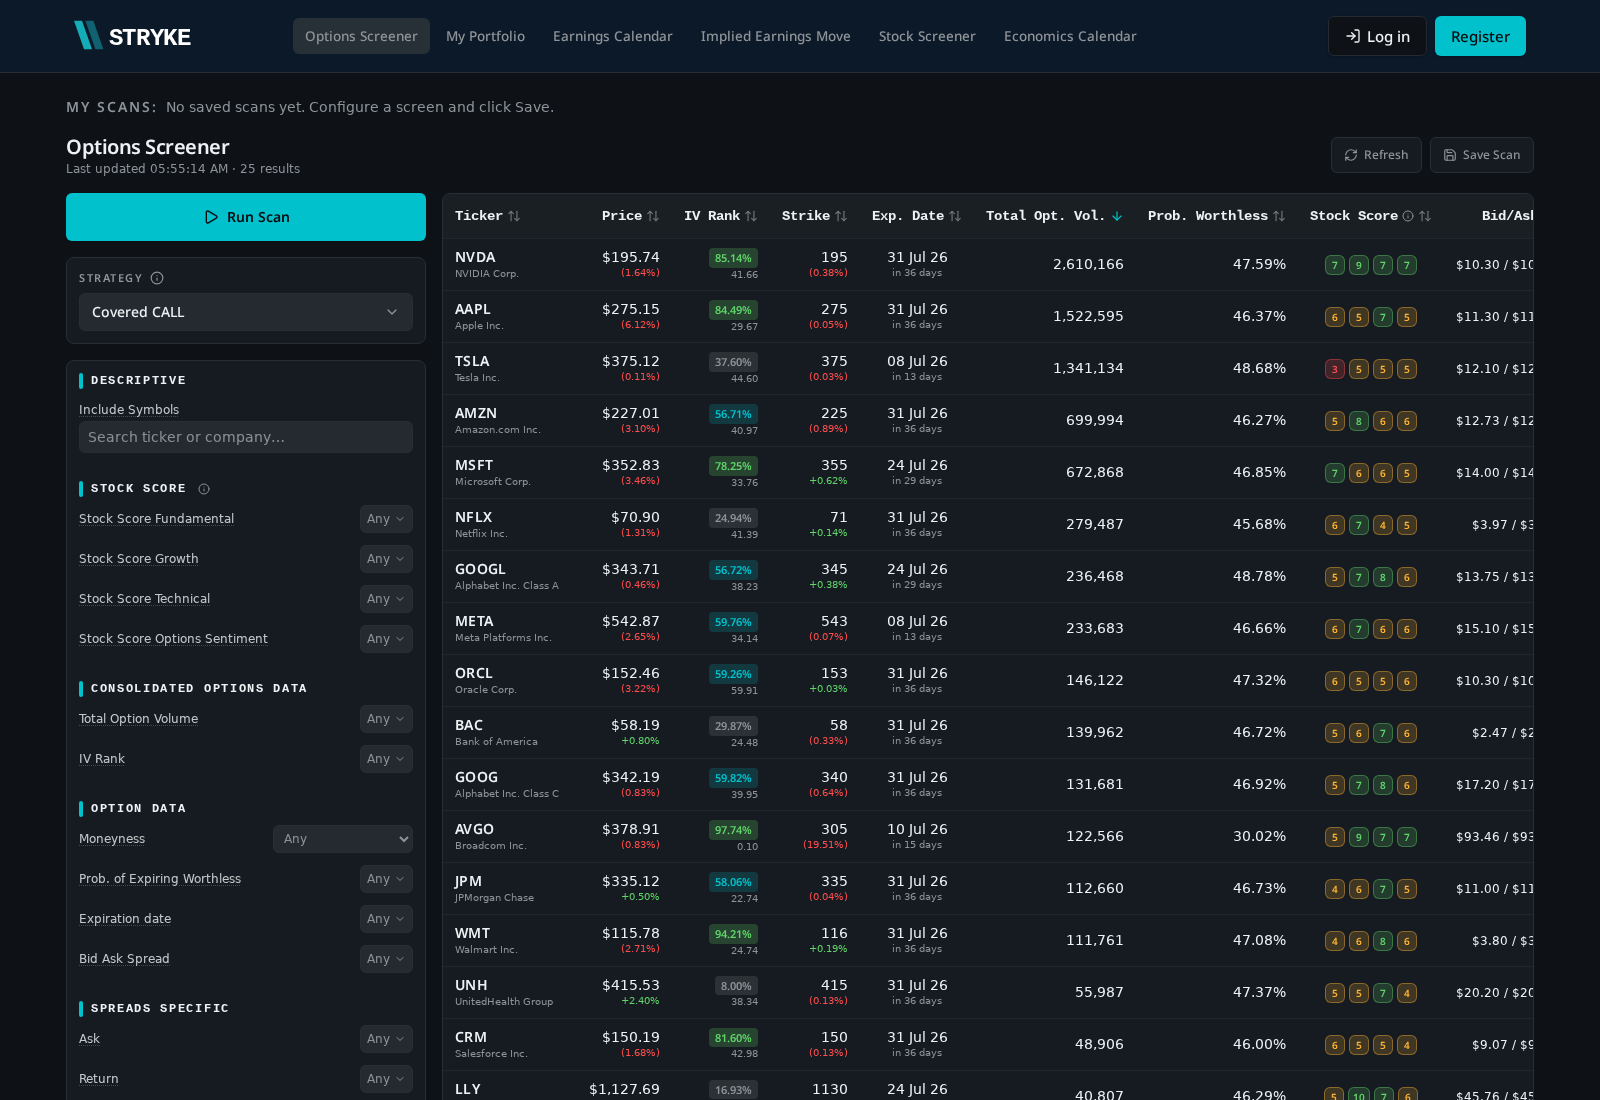Select the ORCL ticker row
Viewport: 1600px width, 1100px height.
click(988, 681)
